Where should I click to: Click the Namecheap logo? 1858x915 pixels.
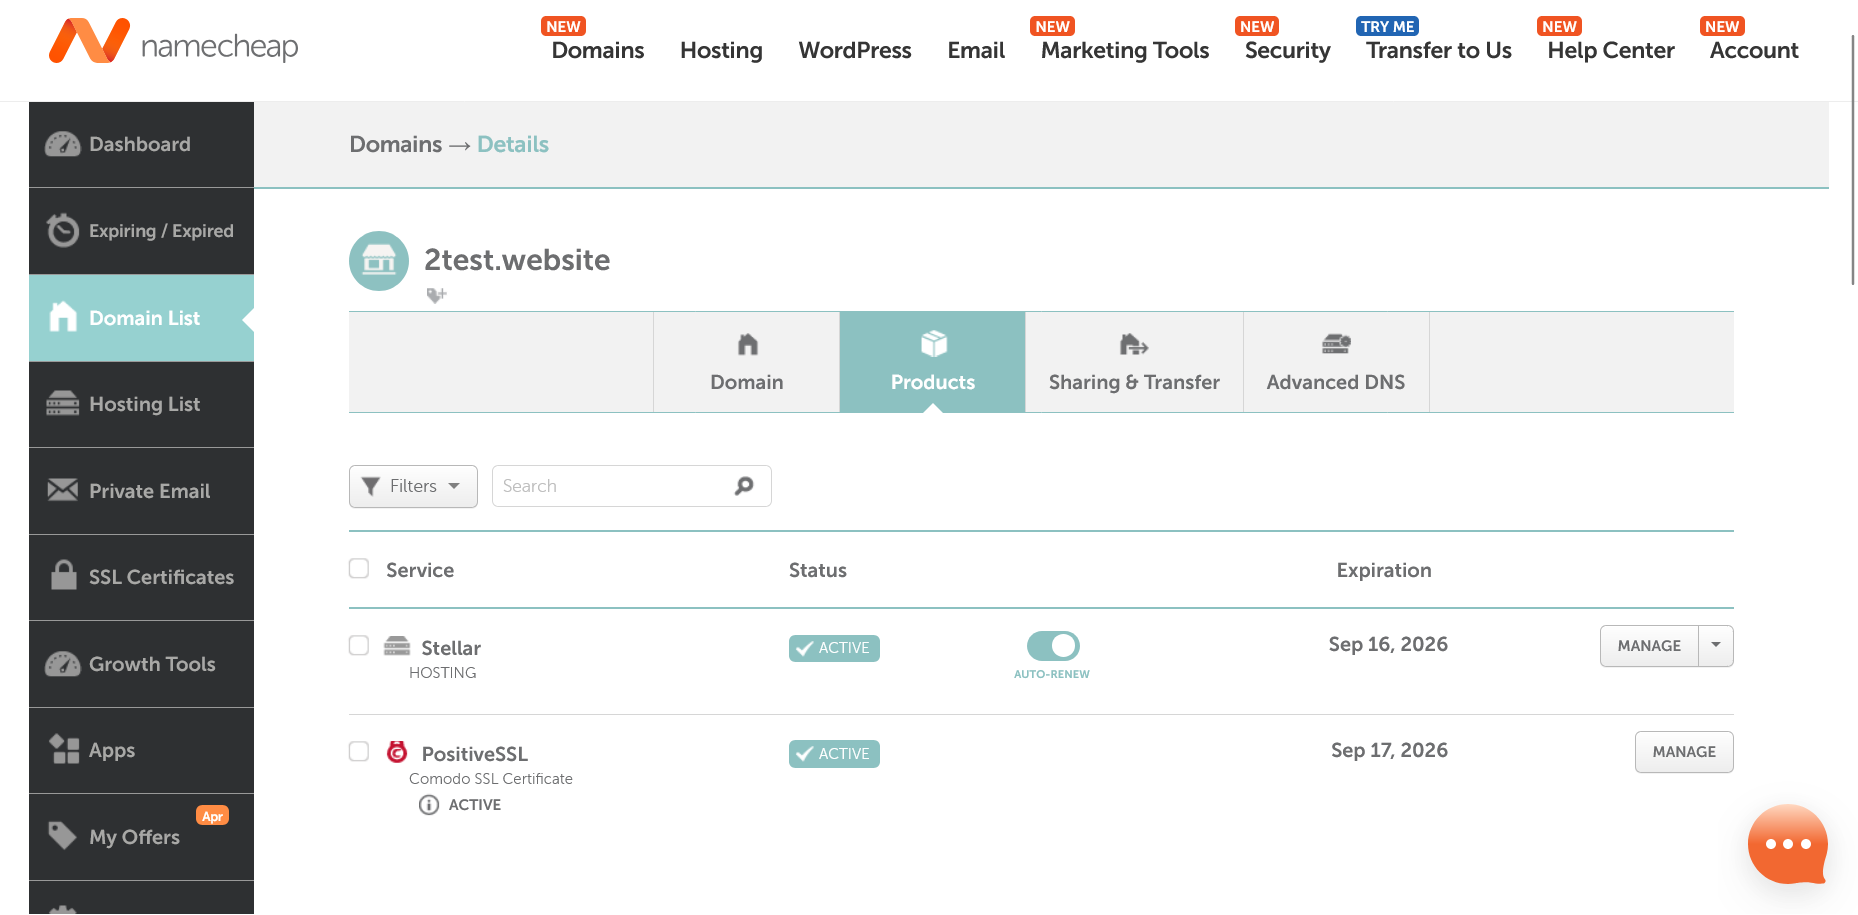[x=174, y=42]
